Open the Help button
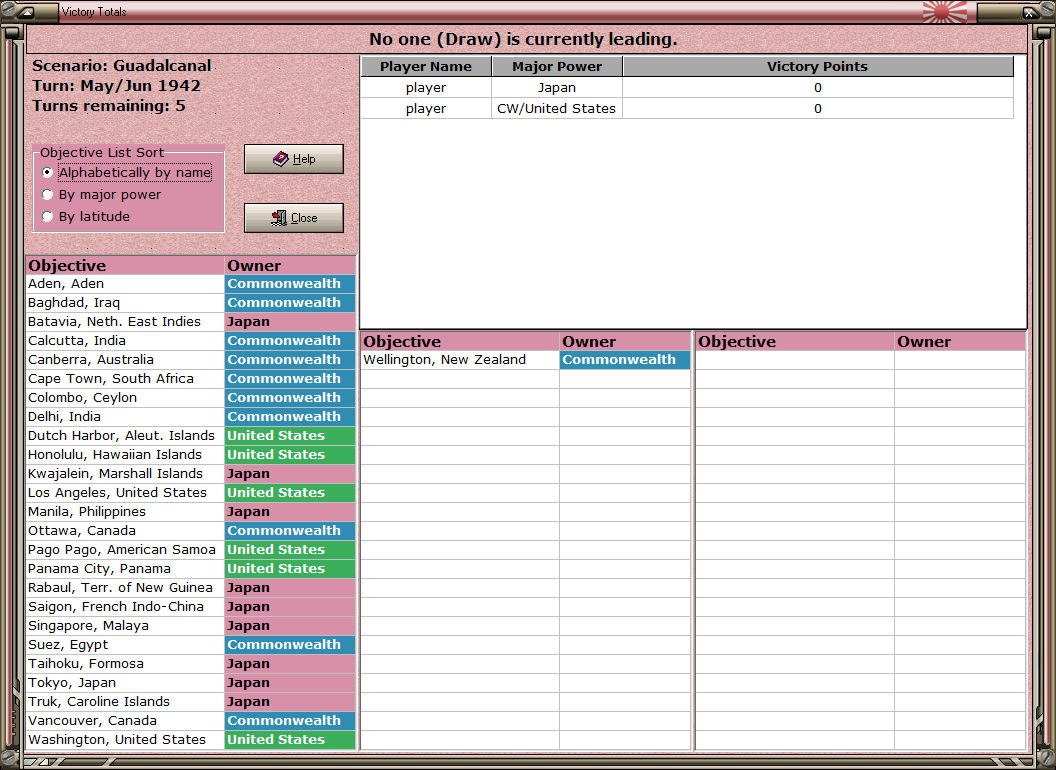This screenshot has height=770, width=1056. [294, 159]
